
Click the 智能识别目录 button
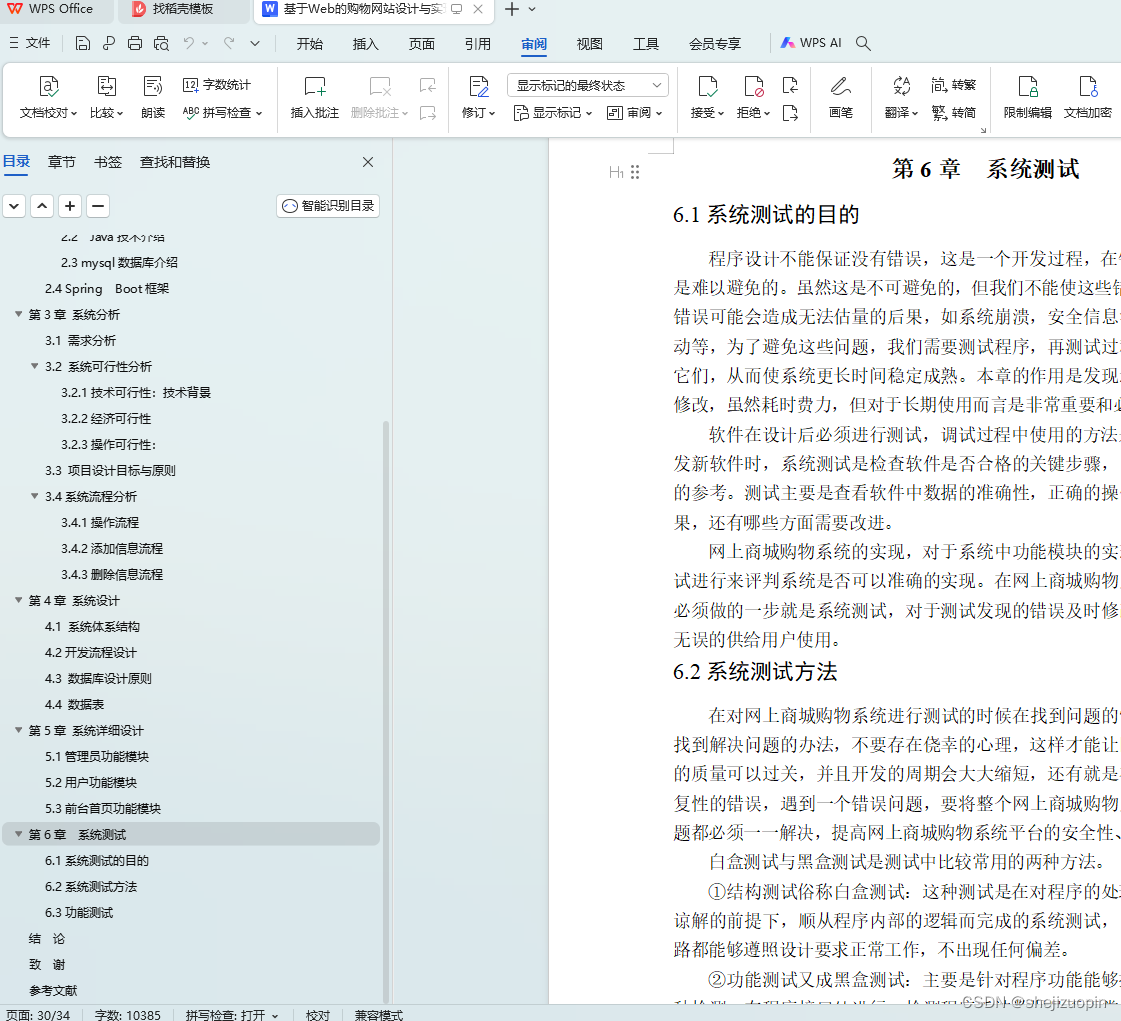(x=327, y=205)
